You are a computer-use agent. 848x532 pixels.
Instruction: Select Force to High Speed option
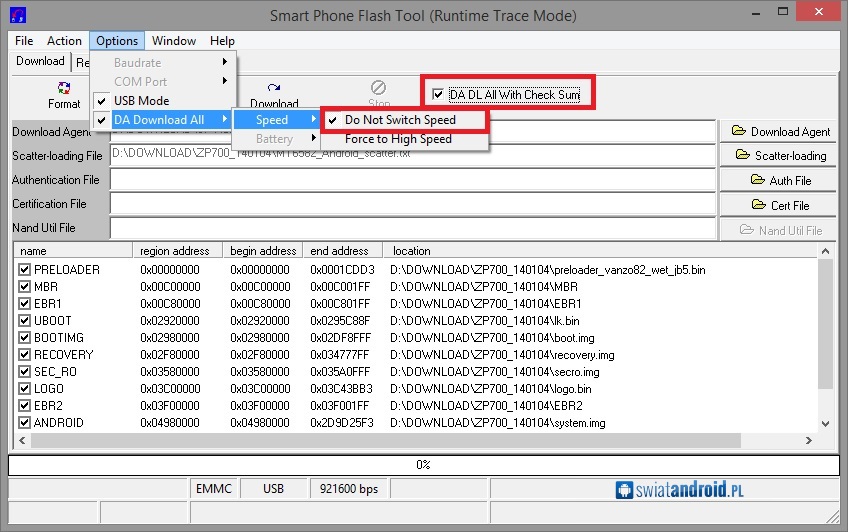tap(398, 139)
